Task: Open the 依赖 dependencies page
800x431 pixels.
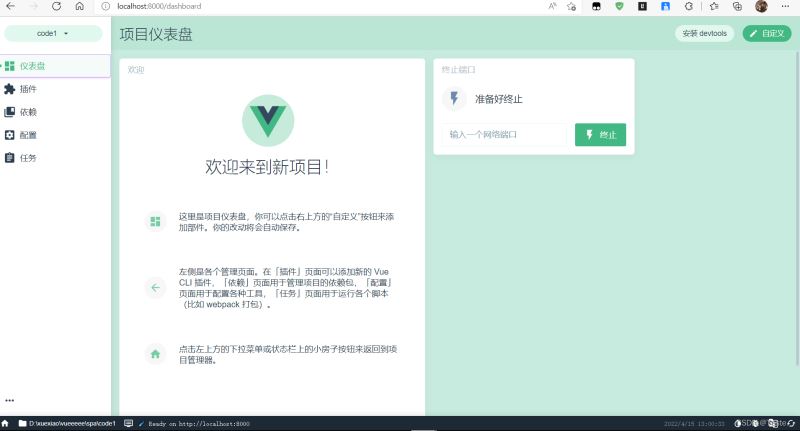Action: 55,112
